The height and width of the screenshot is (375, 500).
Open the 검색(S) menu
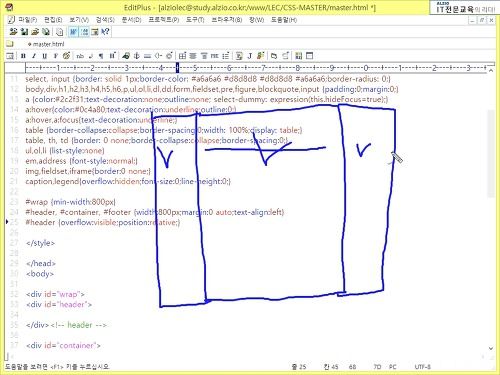(x=105, y=20)
